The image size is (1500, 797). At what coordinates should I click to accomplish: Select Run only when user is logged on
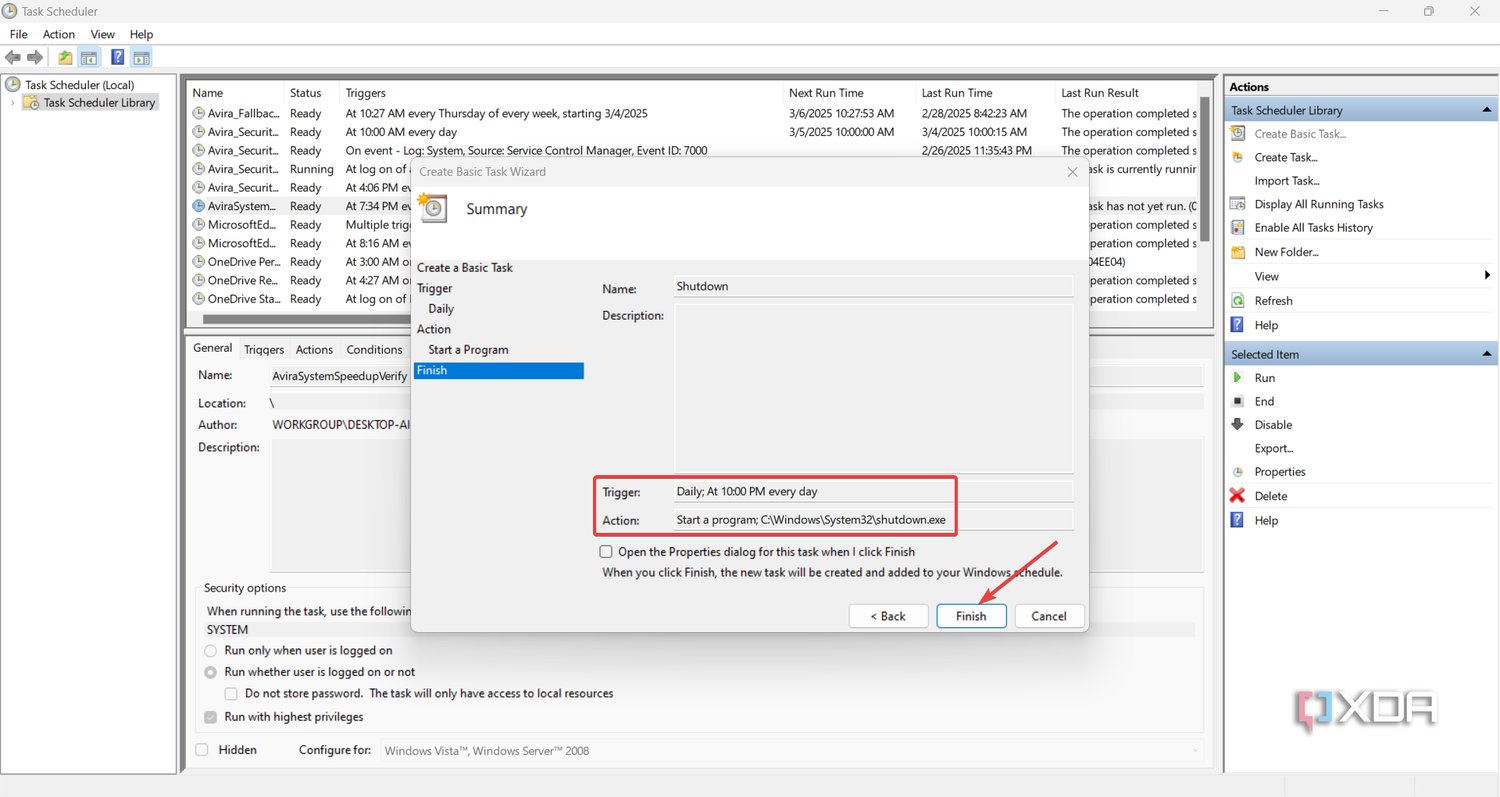[x=211, y=650]
